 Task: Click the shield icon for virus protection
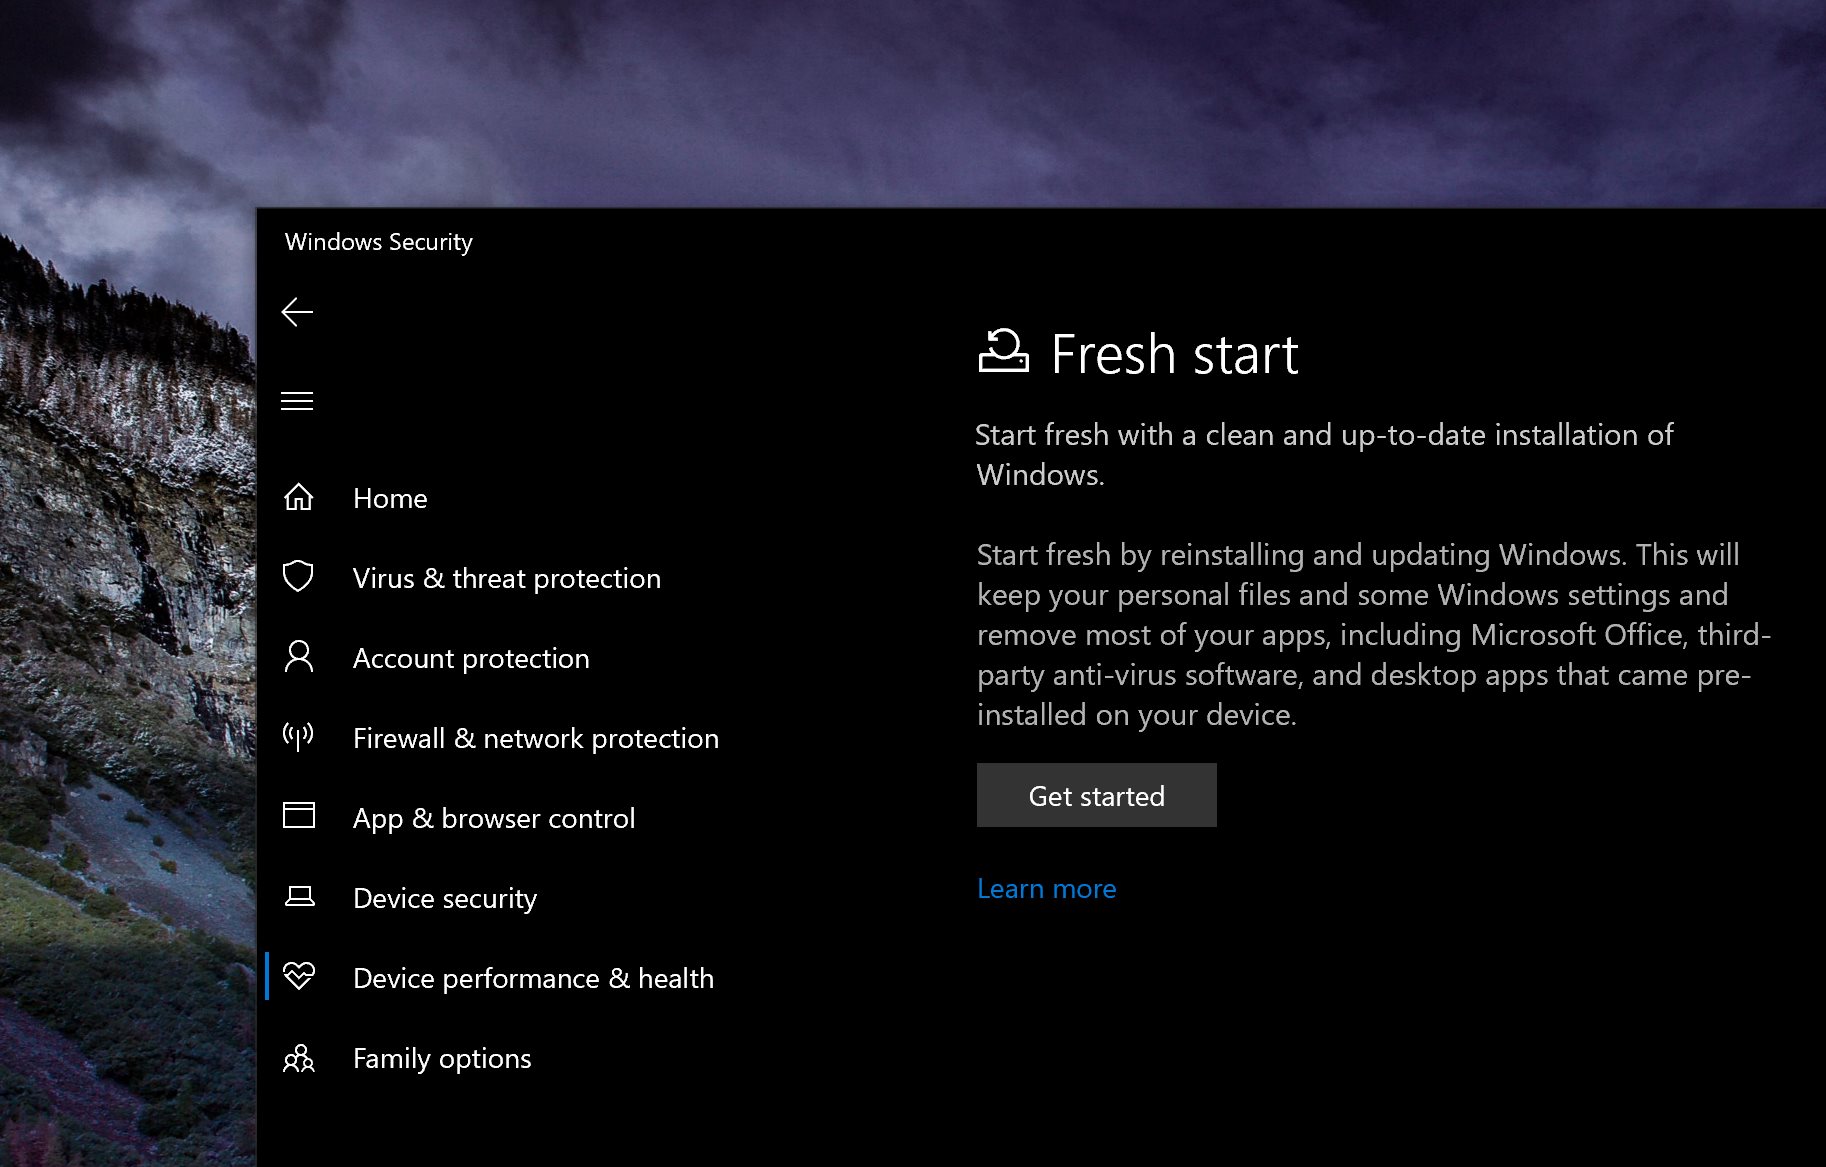tap(299, 577)
